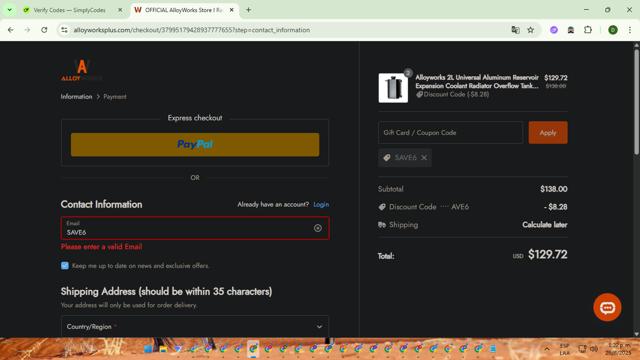
Task: Switch to the Verify Codes SimplyCodes tab
Action: tap(69, 10)
